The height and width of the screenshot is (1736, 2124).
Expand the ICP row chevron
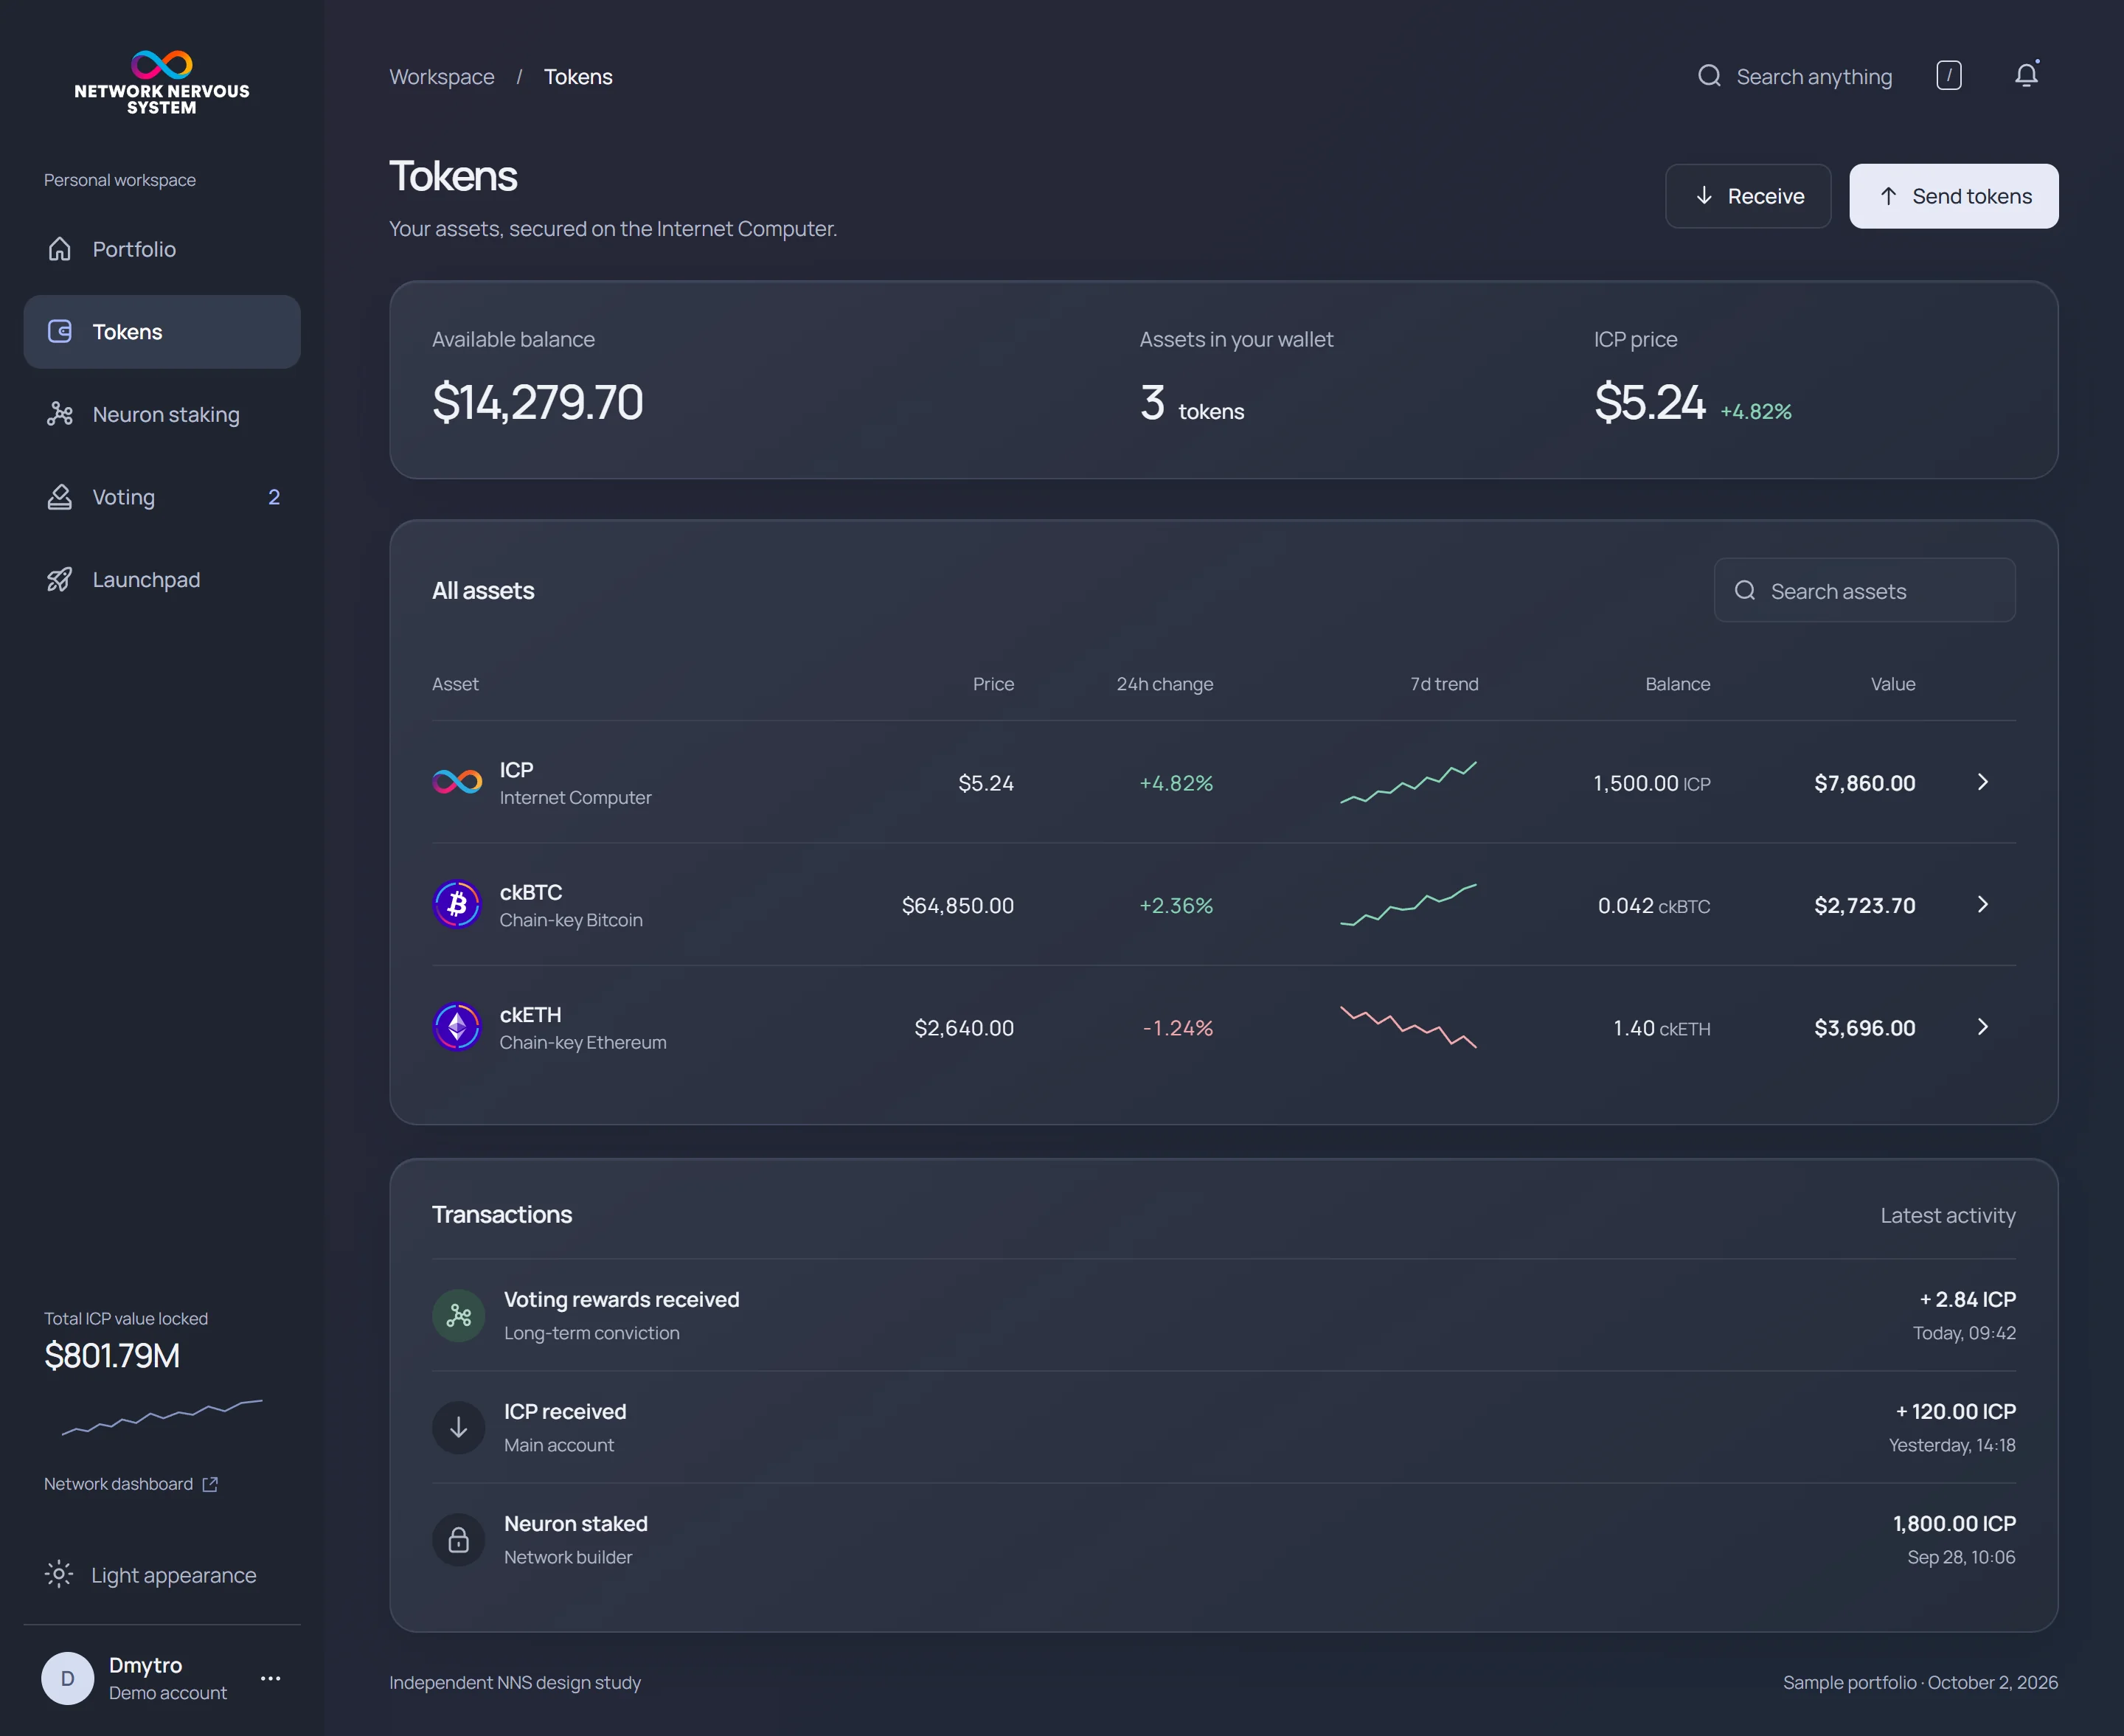click(1983, 782)
